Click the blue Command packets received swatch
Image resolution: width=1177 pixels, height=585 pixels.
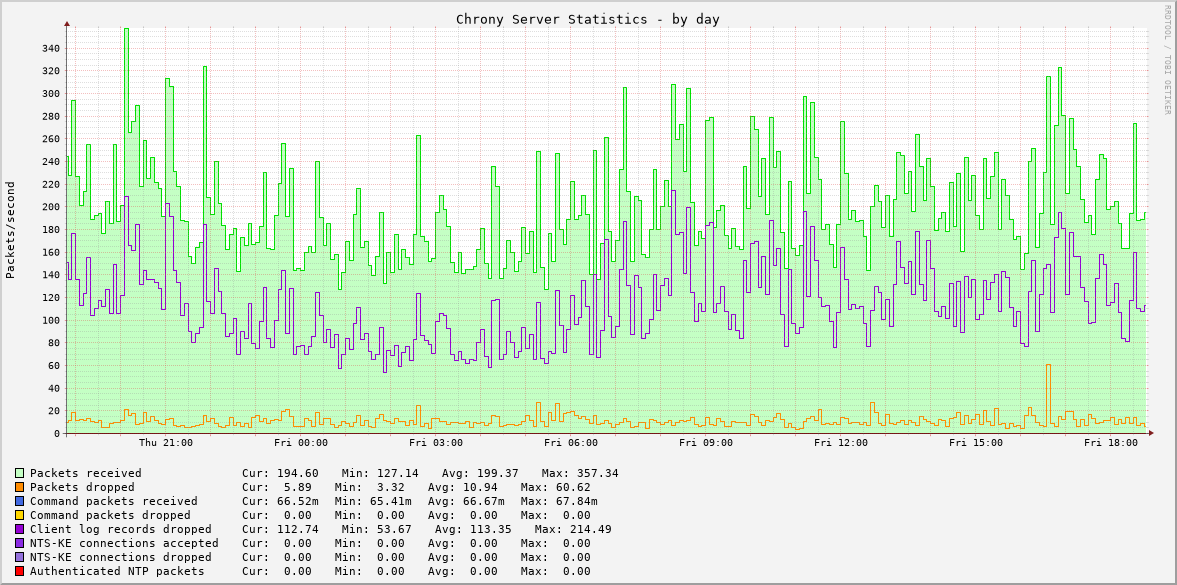click(x=17, y=501)
